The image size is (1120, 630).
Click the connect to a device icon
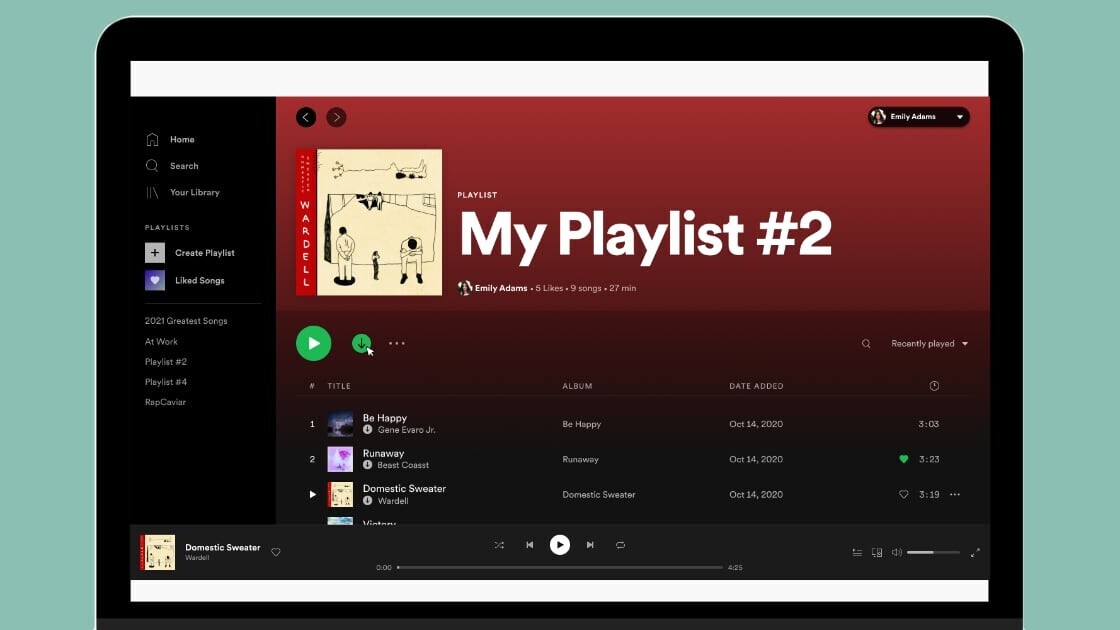(877, 551)
